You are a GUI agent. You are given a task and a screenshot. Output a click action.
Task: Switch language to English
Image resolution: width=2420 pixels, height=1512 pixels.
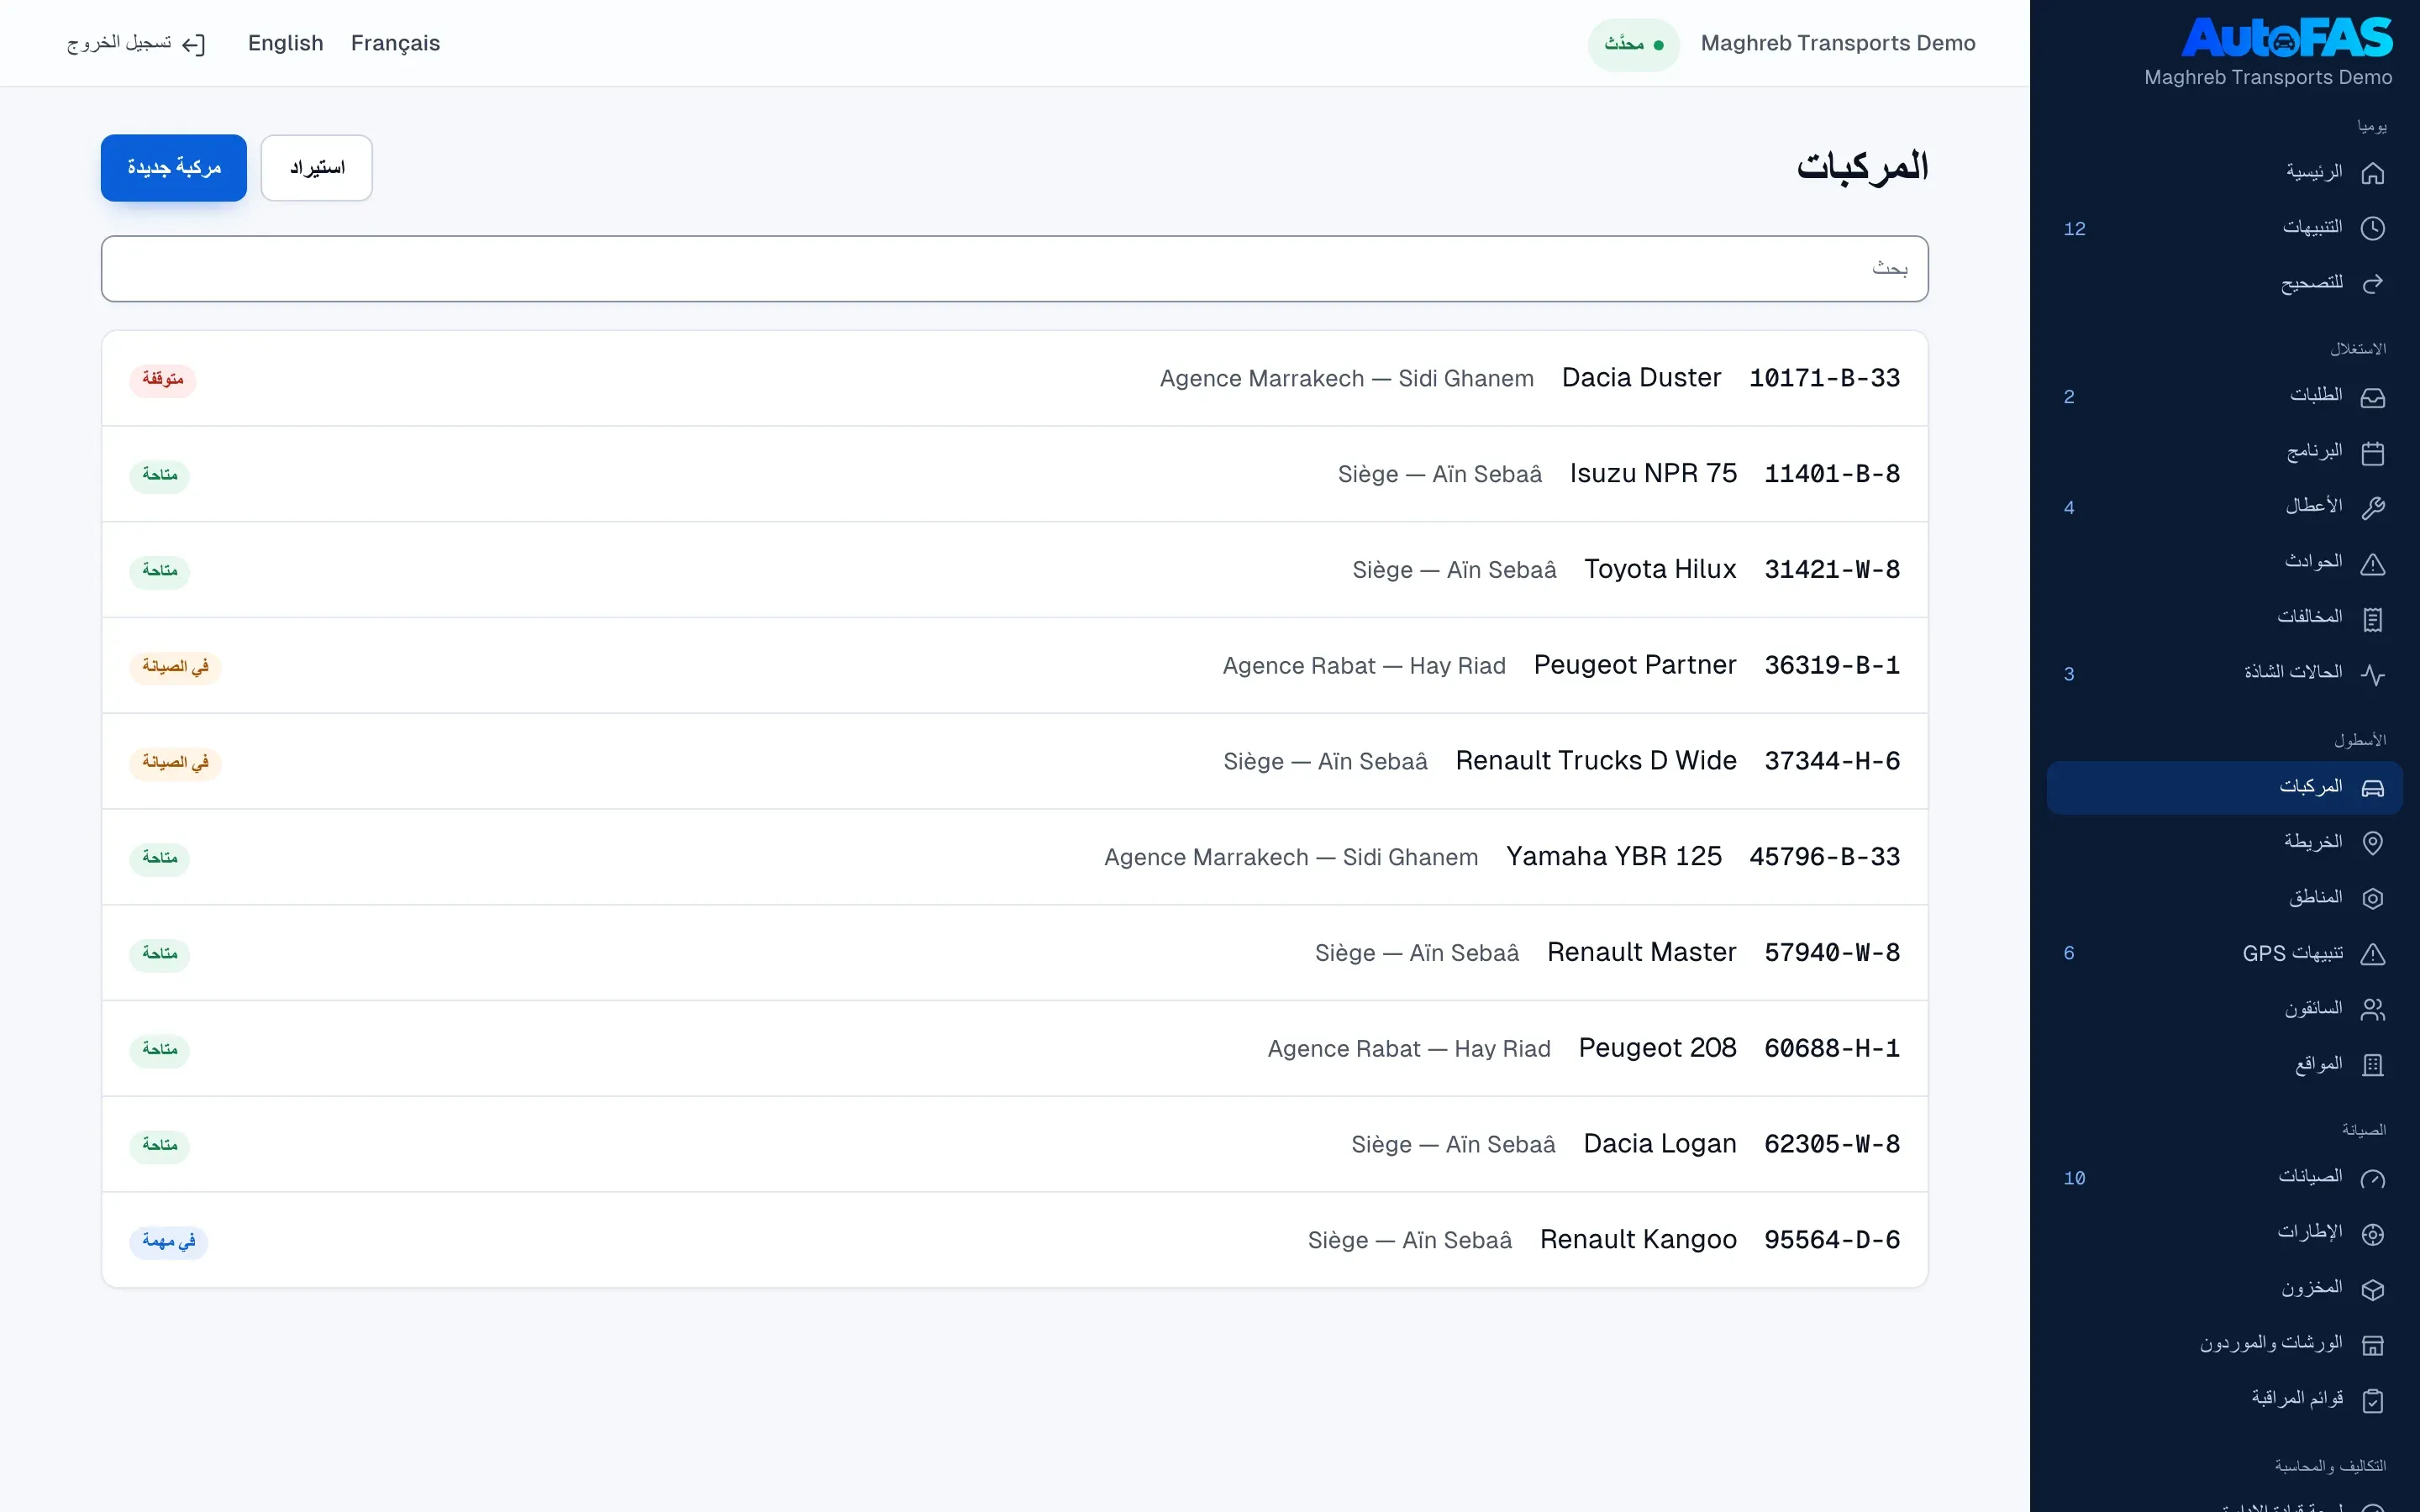click(286, 43)
